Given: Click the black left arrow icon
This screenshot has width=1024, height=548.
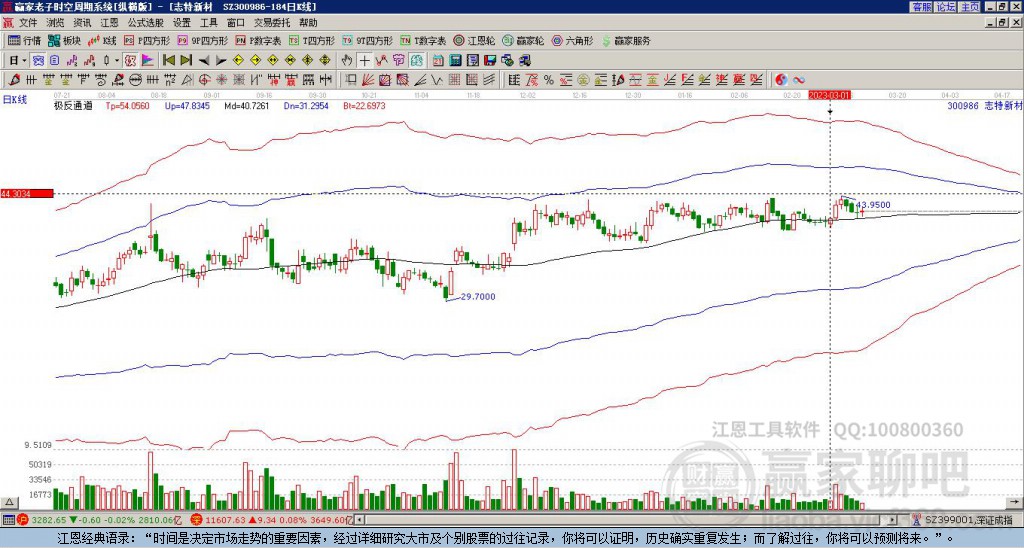Looking at the screenshot, I should point(204,60).
